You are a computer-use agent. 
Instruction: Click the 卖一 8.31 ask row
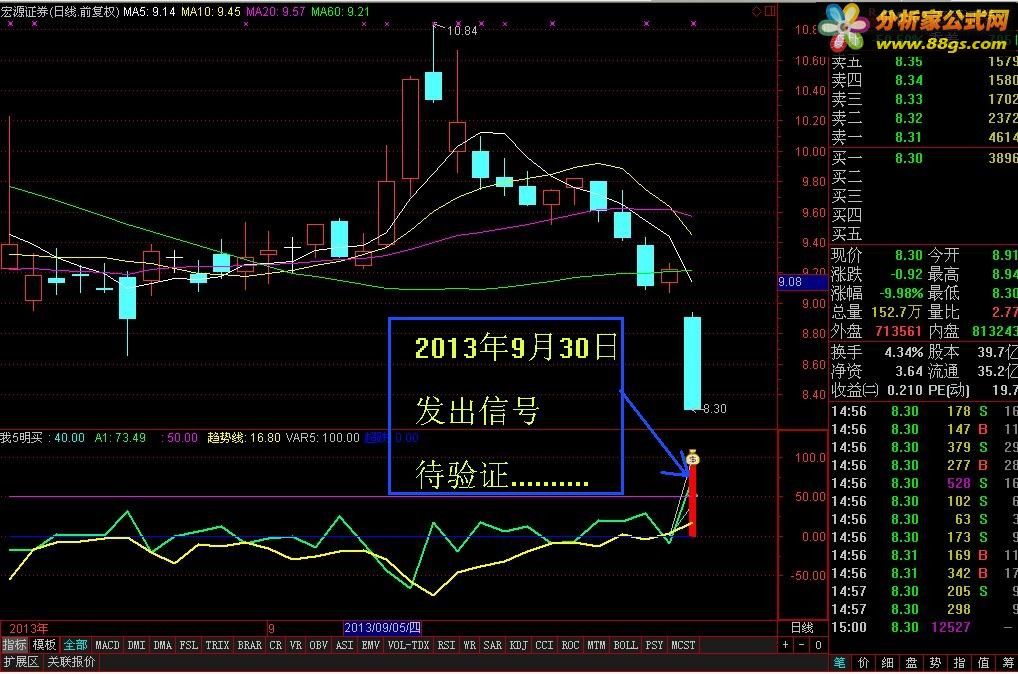924,137
